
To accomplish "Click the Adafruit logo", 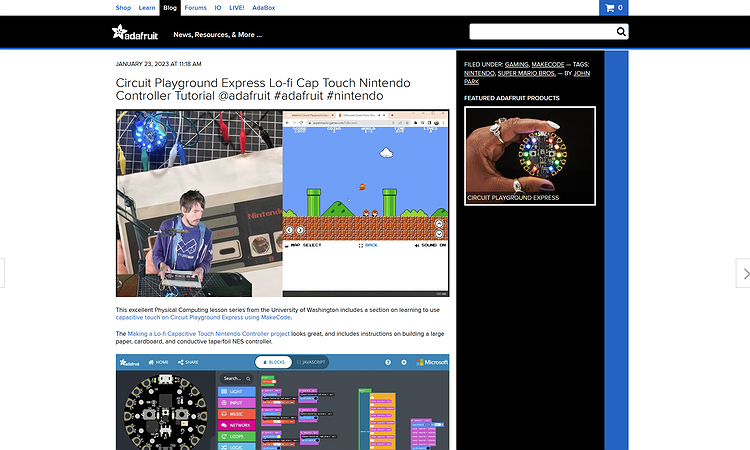I will 135,33.
